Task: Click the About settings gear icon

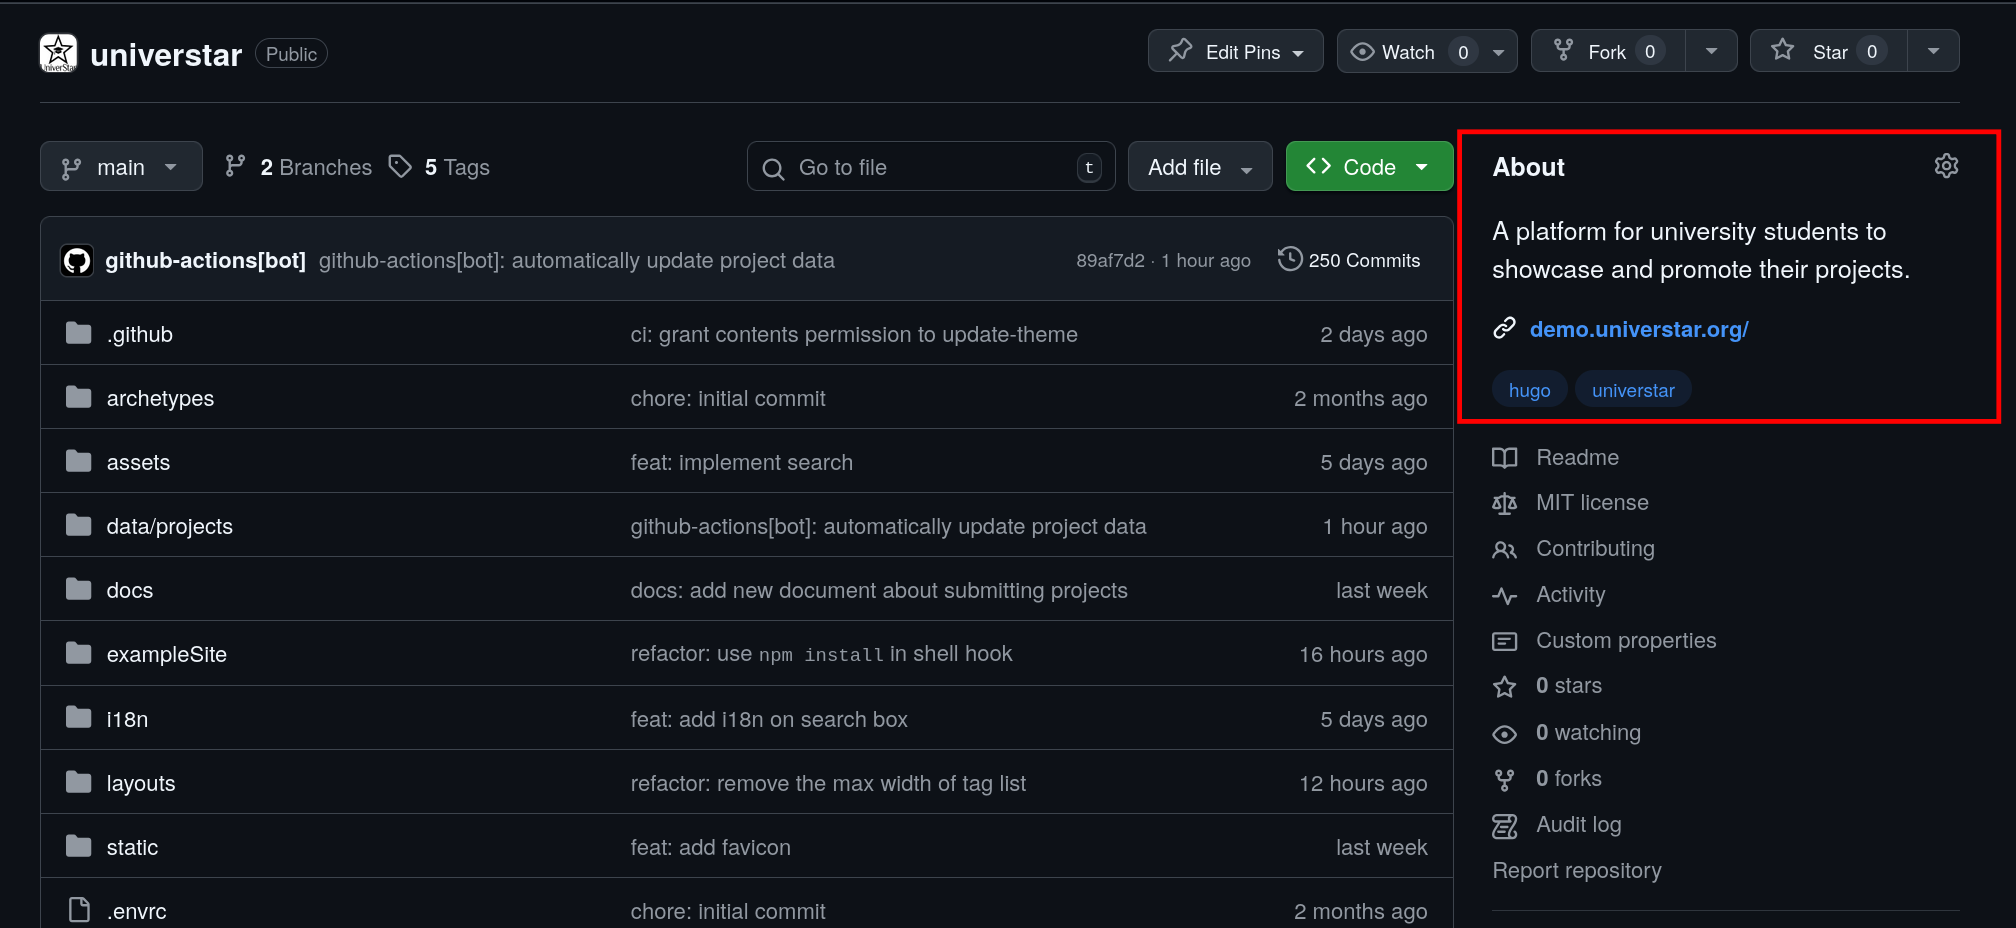Action: coord(1945,166)
